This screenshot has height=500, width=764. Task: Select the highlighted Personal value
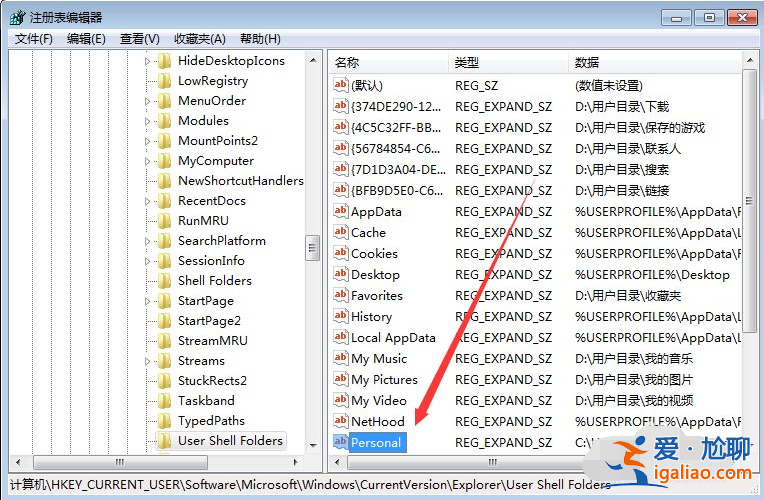click(378, 442)
